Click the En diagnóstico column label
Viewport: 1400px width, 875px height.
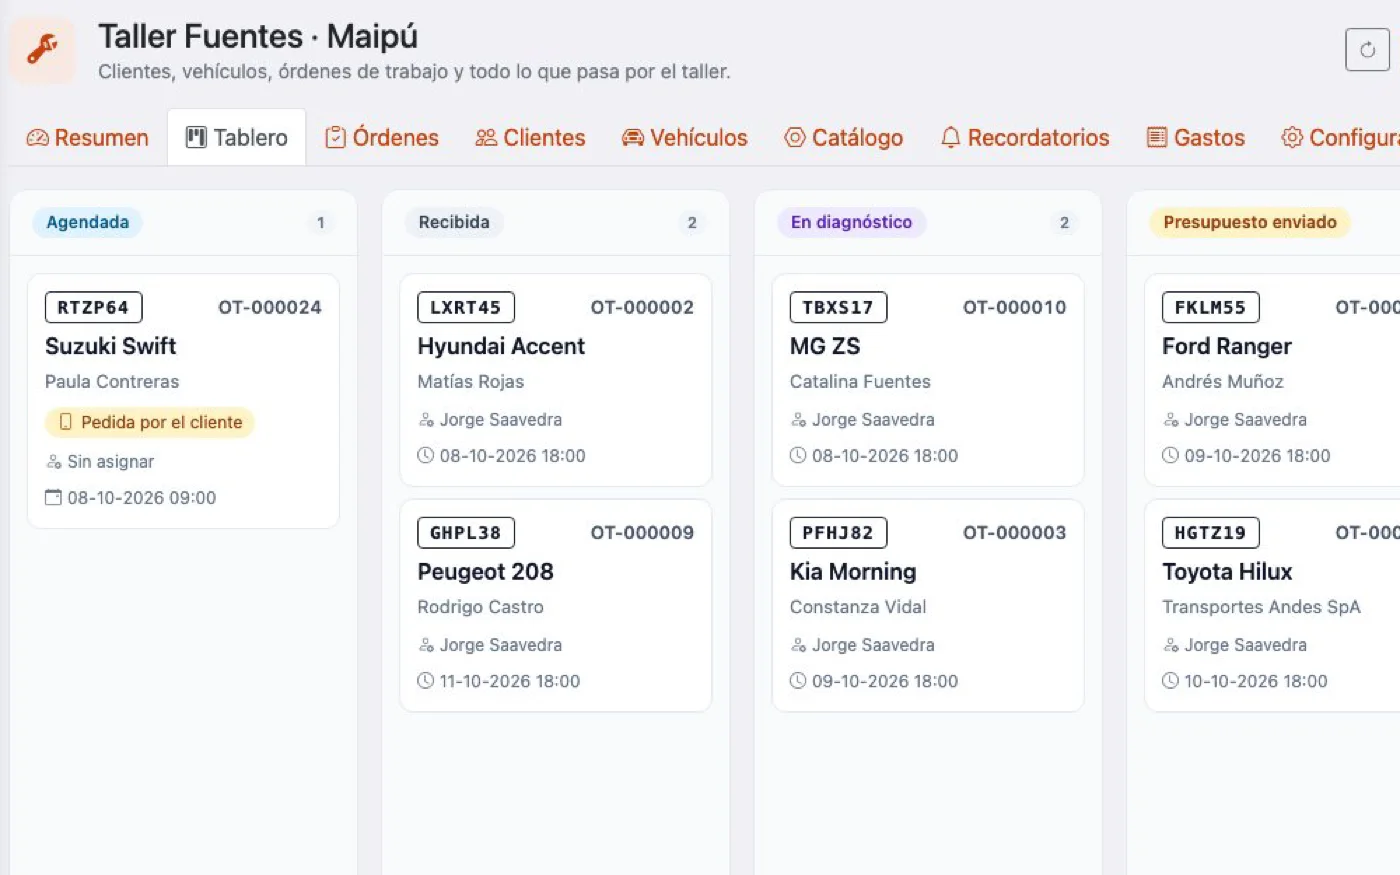click(852, 222)
